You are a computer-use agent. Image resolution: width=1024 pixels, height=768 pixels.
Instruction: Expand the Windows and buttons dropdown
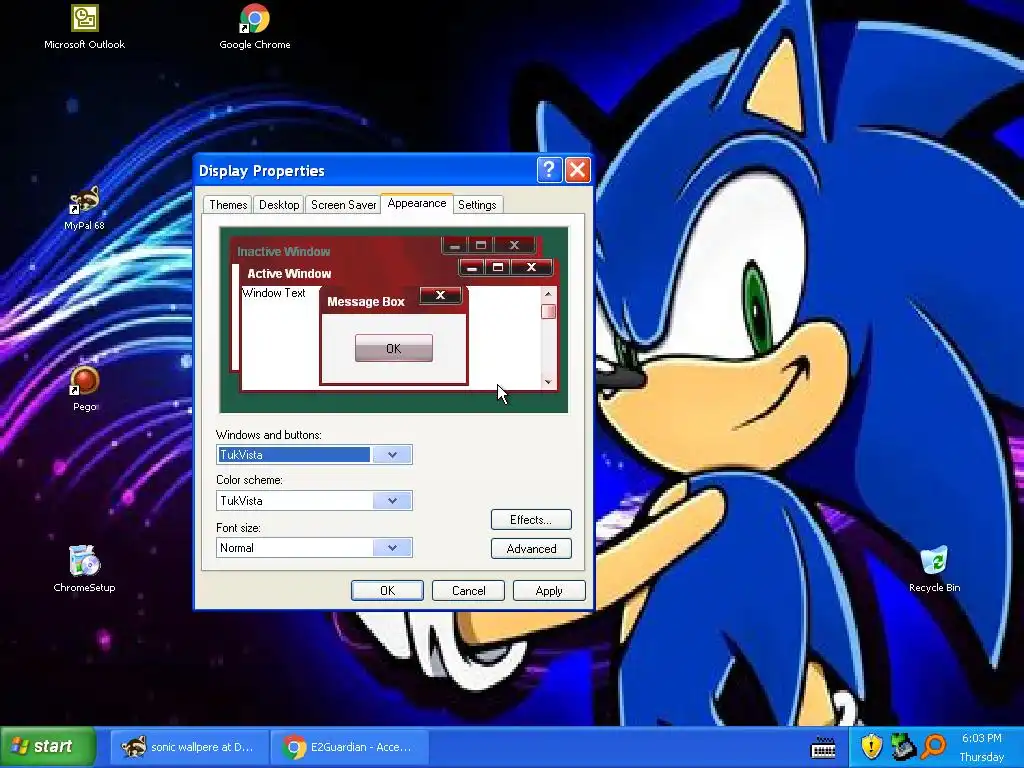(x=392, y=455)
